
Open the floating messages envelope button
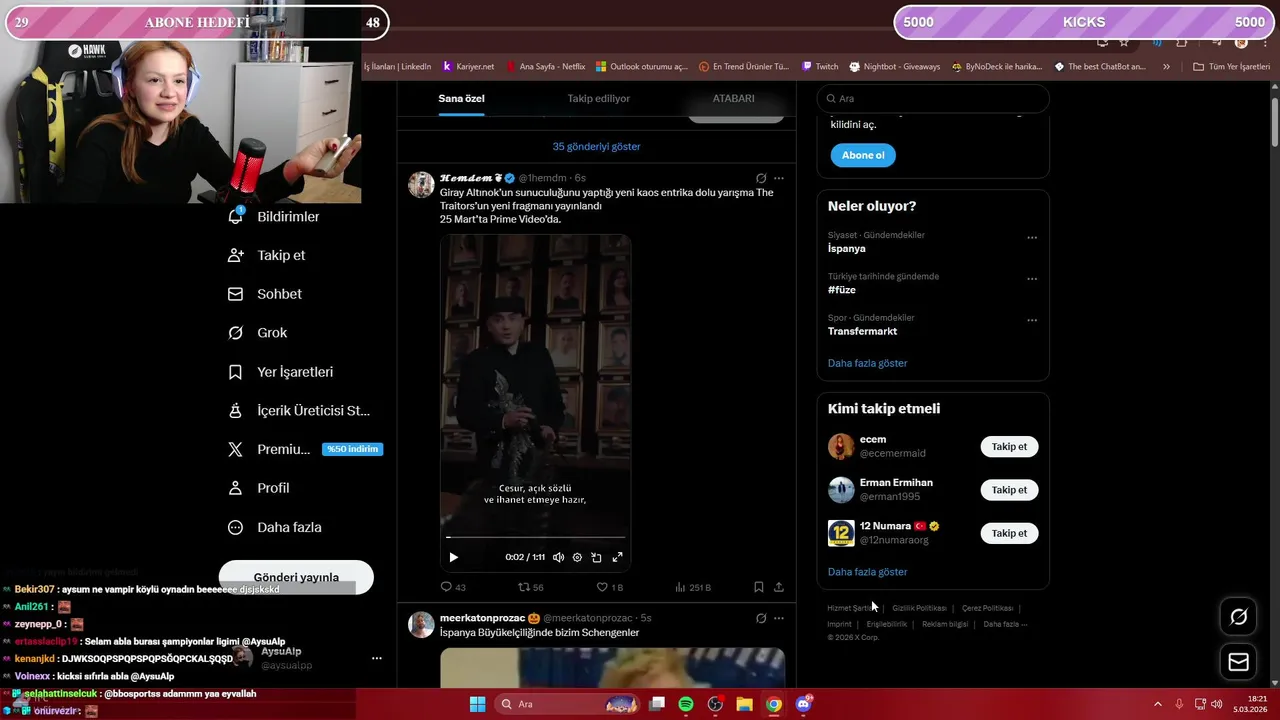pyautogui.click(x=1238, y=662)
